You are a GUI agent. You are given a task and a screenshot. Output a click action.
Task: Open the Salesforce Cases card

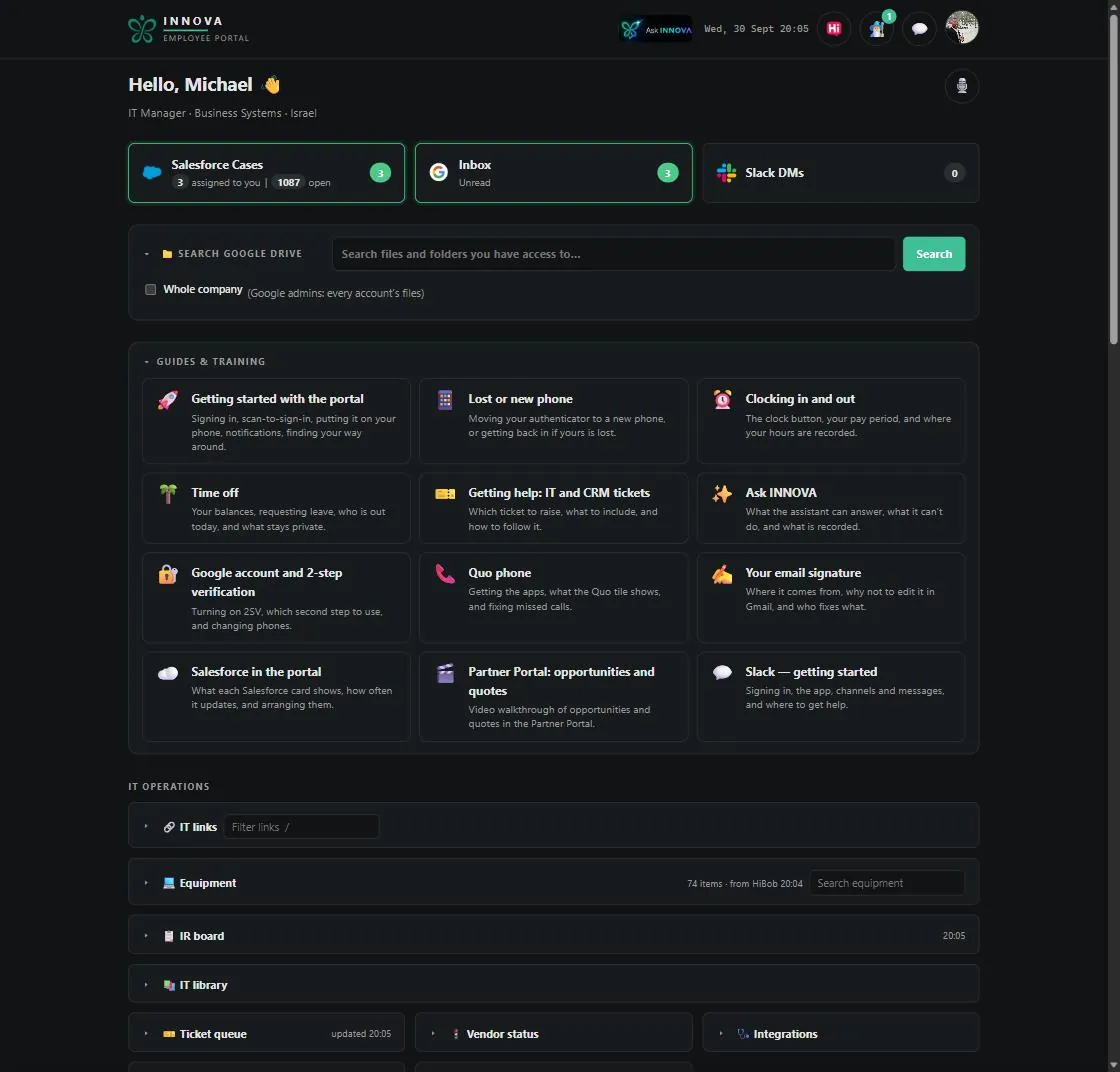[x=266, y=173]
